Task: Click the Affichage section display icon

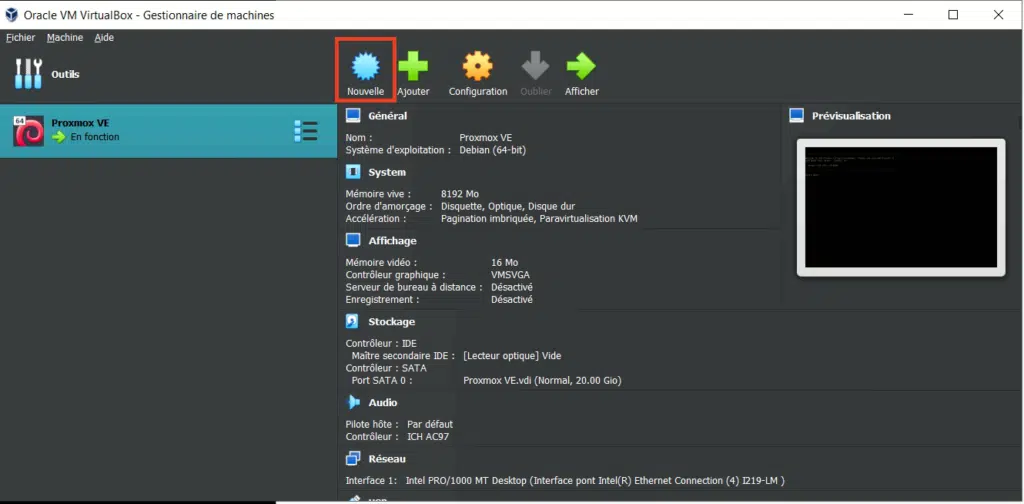Action: pyautogui.click(x=353, y=240)
